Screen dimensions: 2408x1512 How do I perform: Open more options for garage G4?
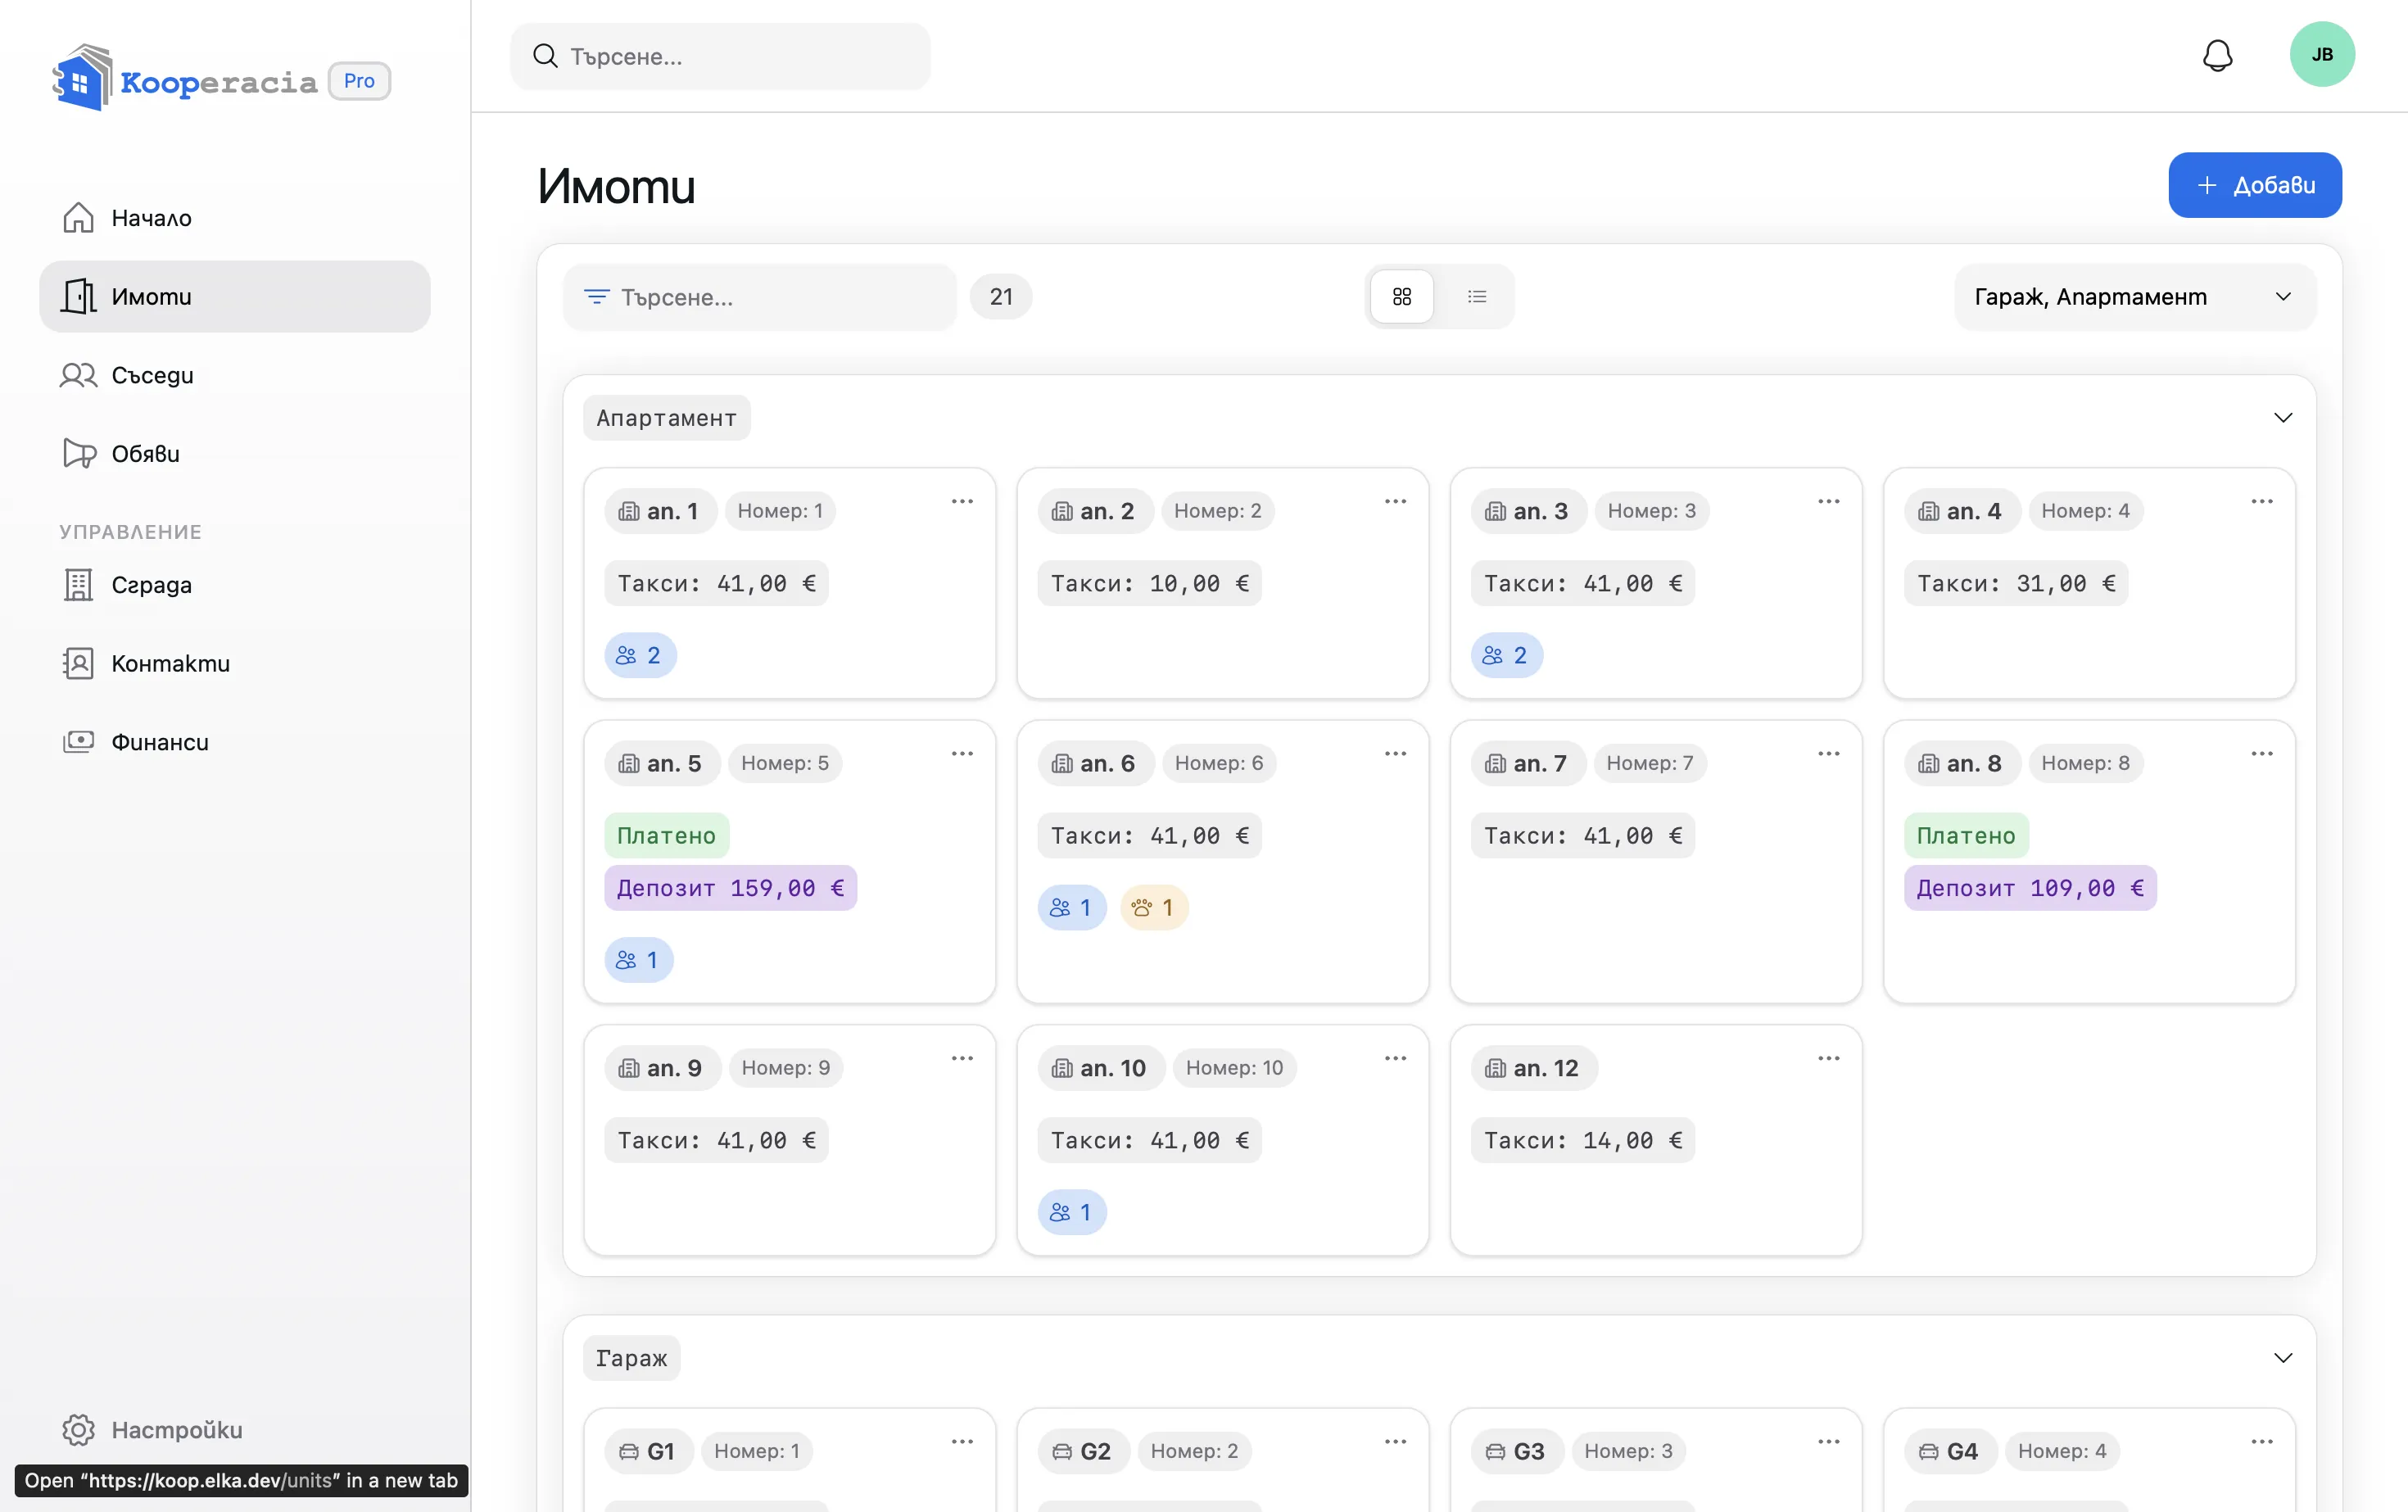2261,1442
